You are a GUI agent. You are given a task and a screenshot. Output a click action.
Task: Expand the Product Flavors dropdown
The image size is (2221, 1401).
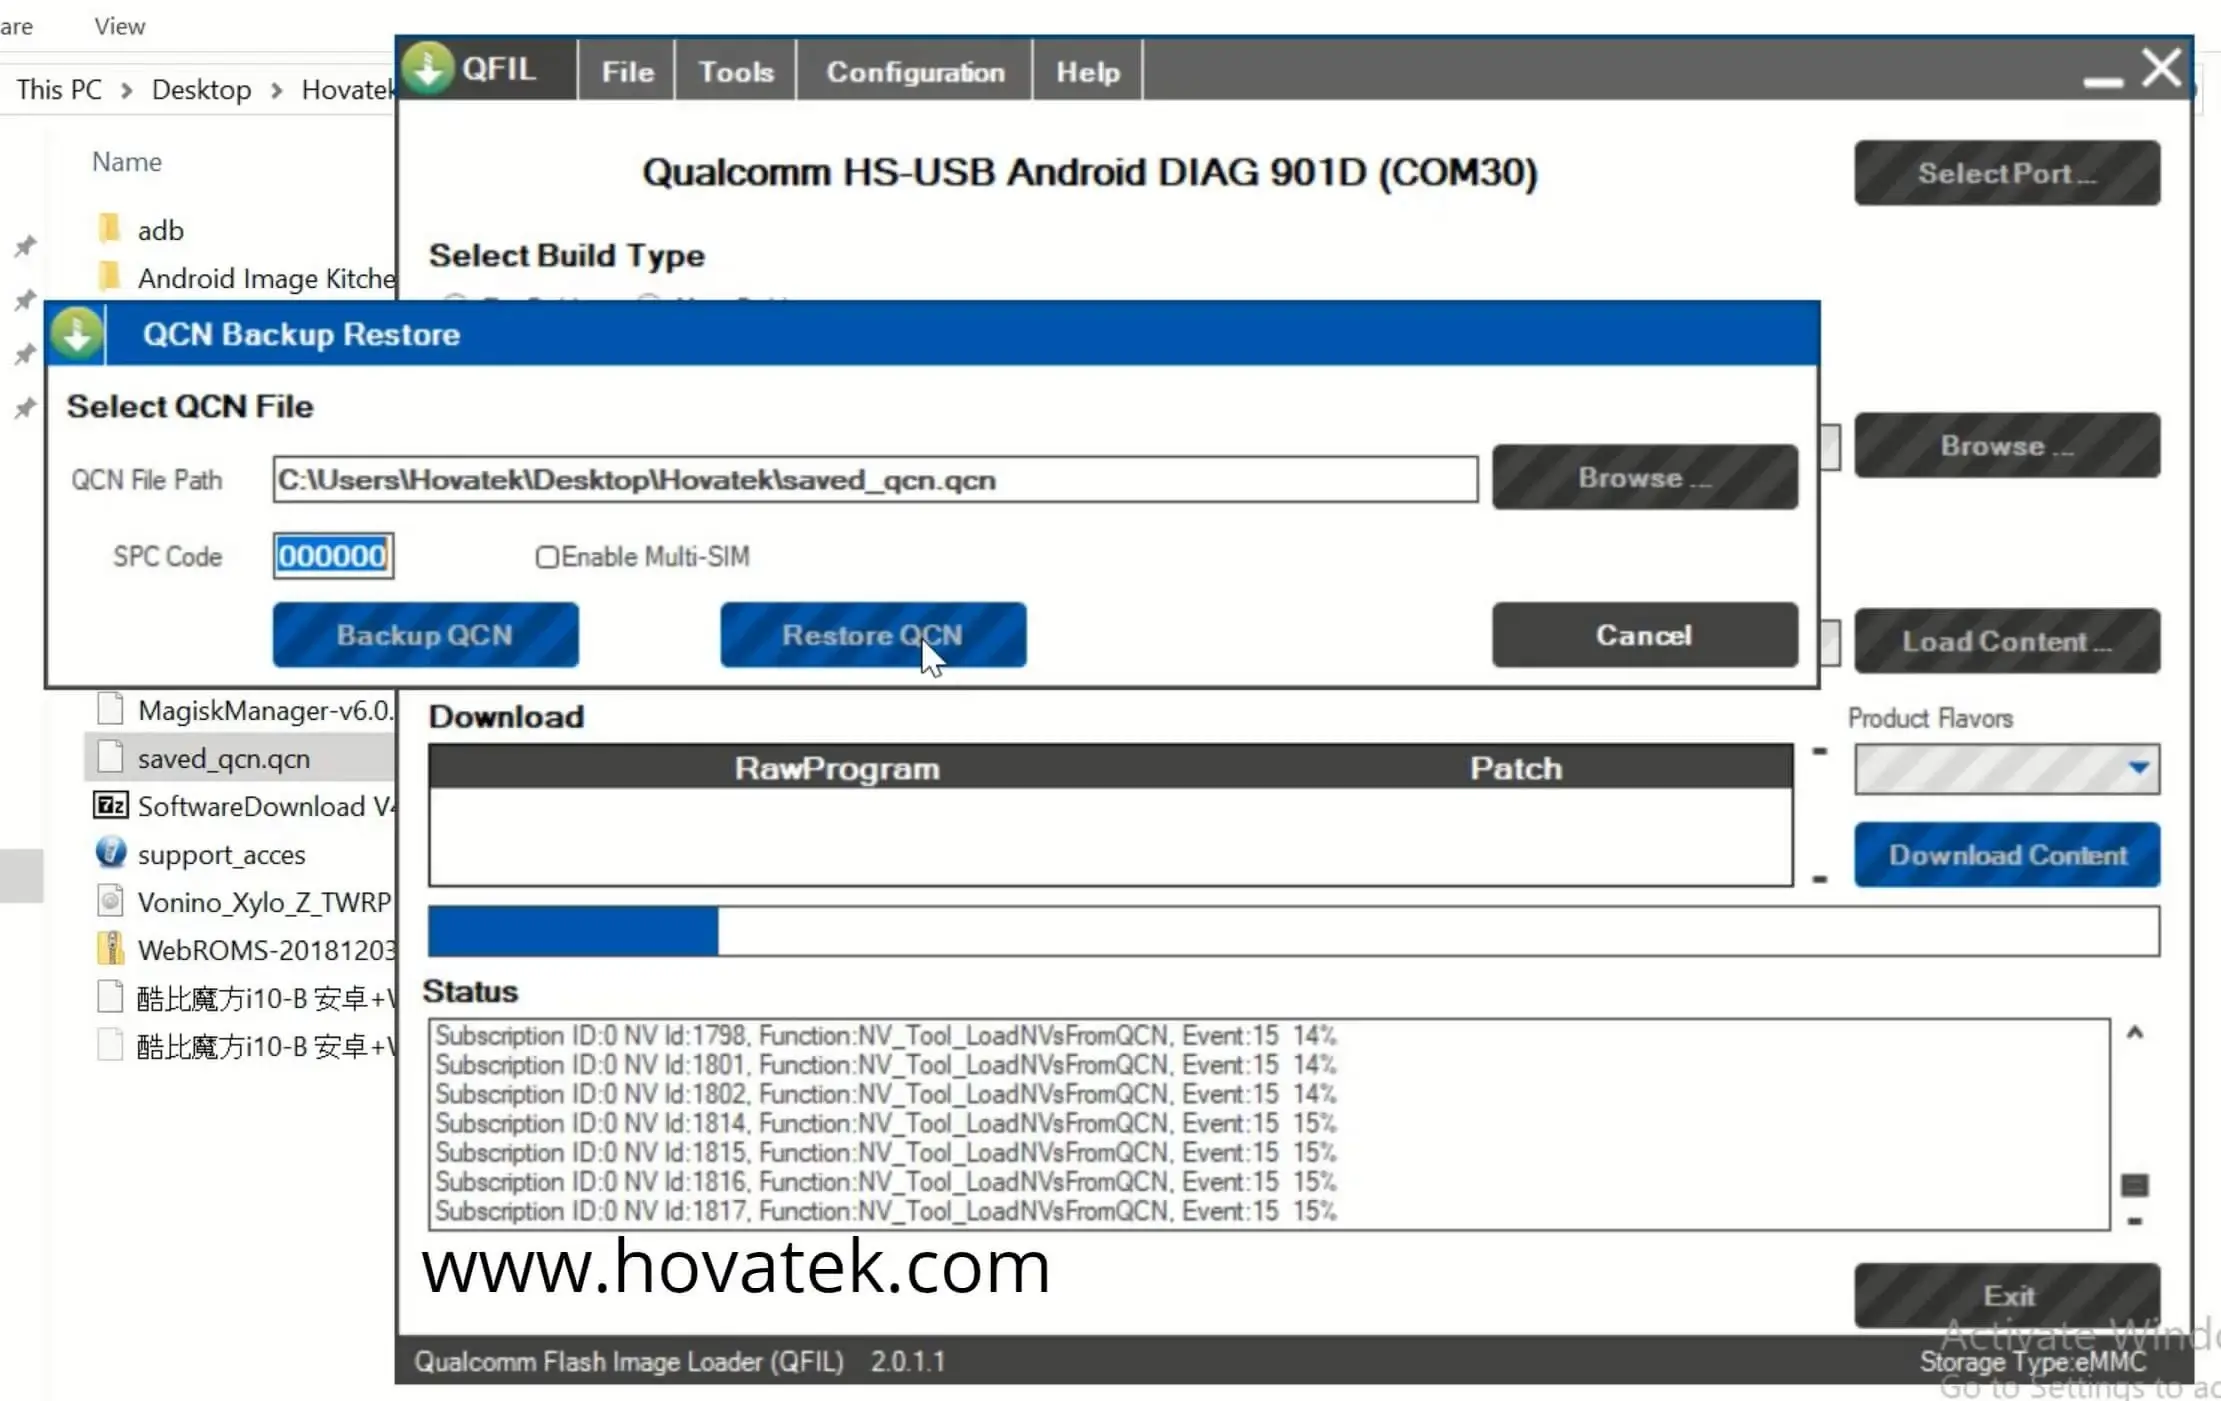2138,768
